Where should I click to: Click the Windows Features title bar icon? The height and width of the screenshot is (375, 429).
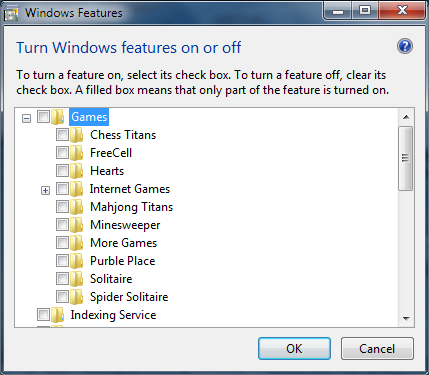point(11,14)
